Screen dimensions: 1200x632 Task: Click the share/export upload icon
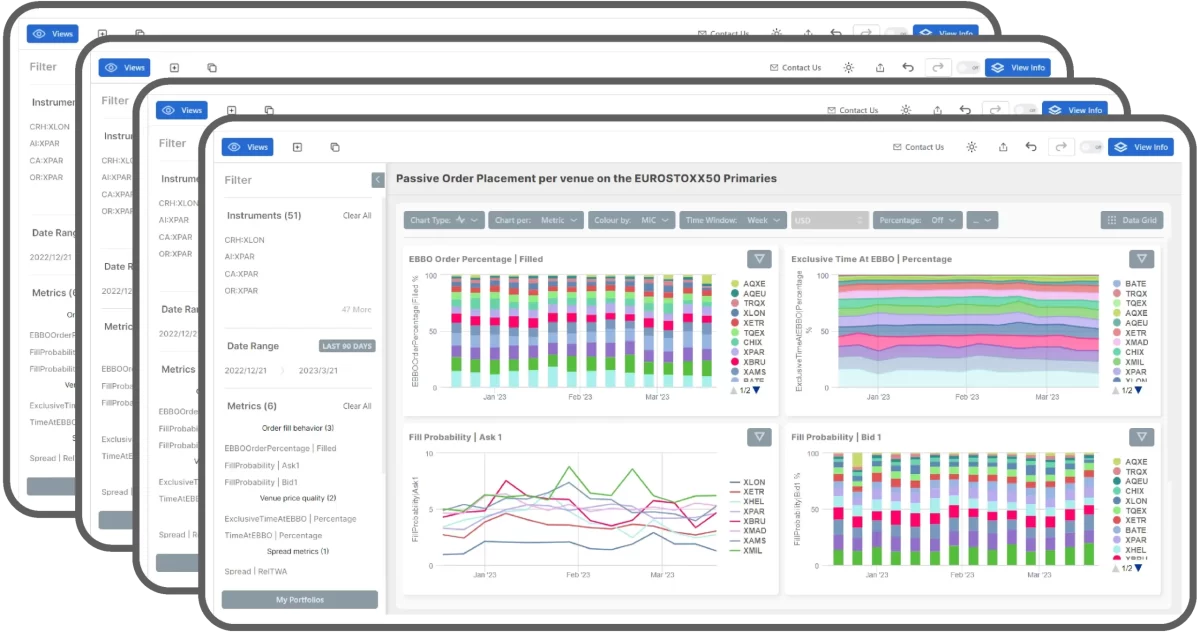1003,147
